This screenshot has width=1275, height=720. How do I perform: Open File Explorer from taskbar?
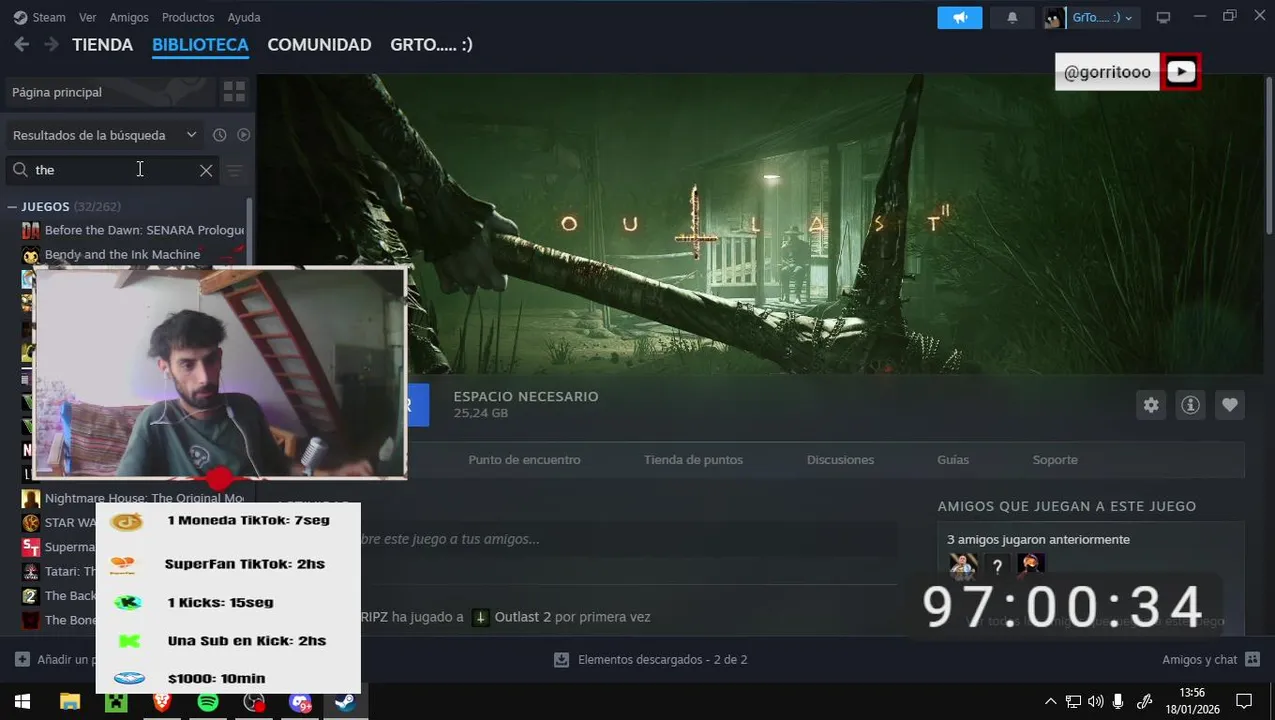click(x=69, y=702)
